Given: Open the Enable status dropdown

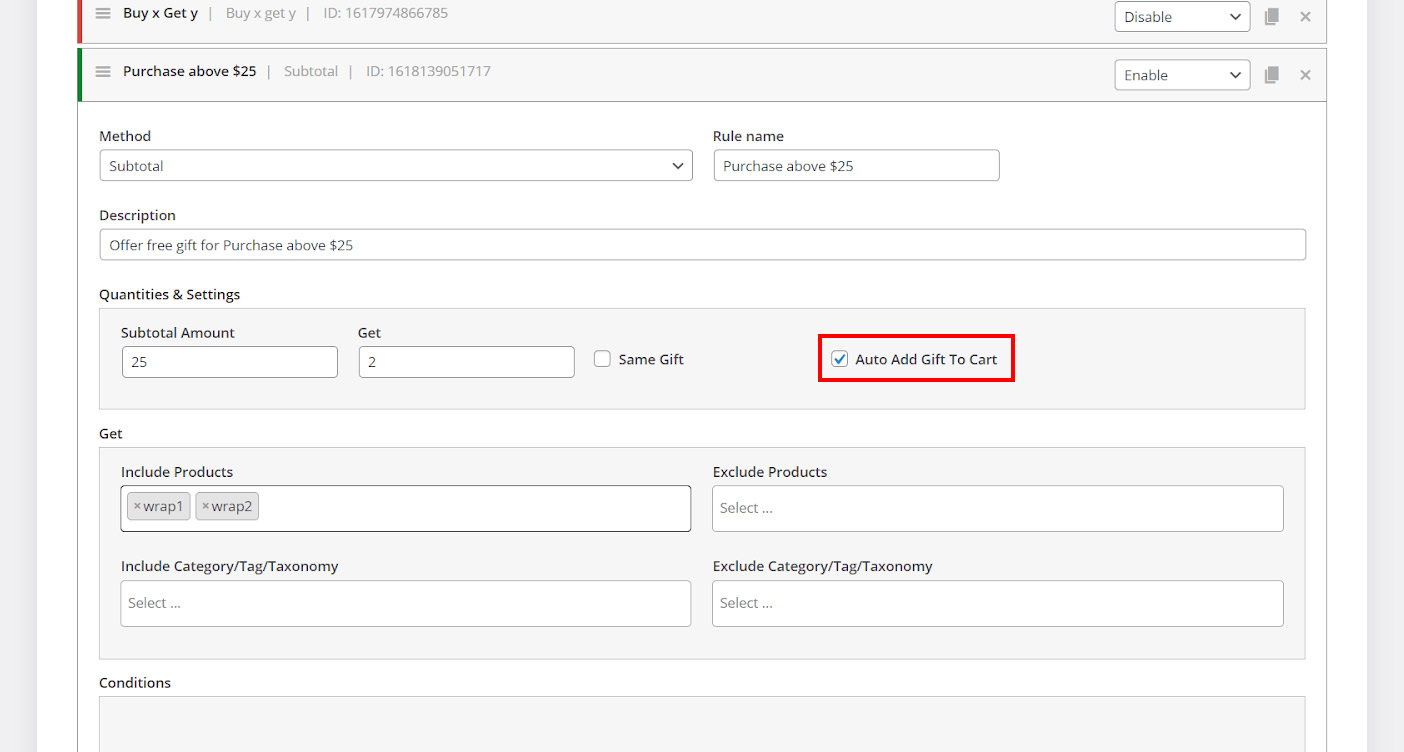Looking at the screenshot, I should click(x=1181, y=75).
